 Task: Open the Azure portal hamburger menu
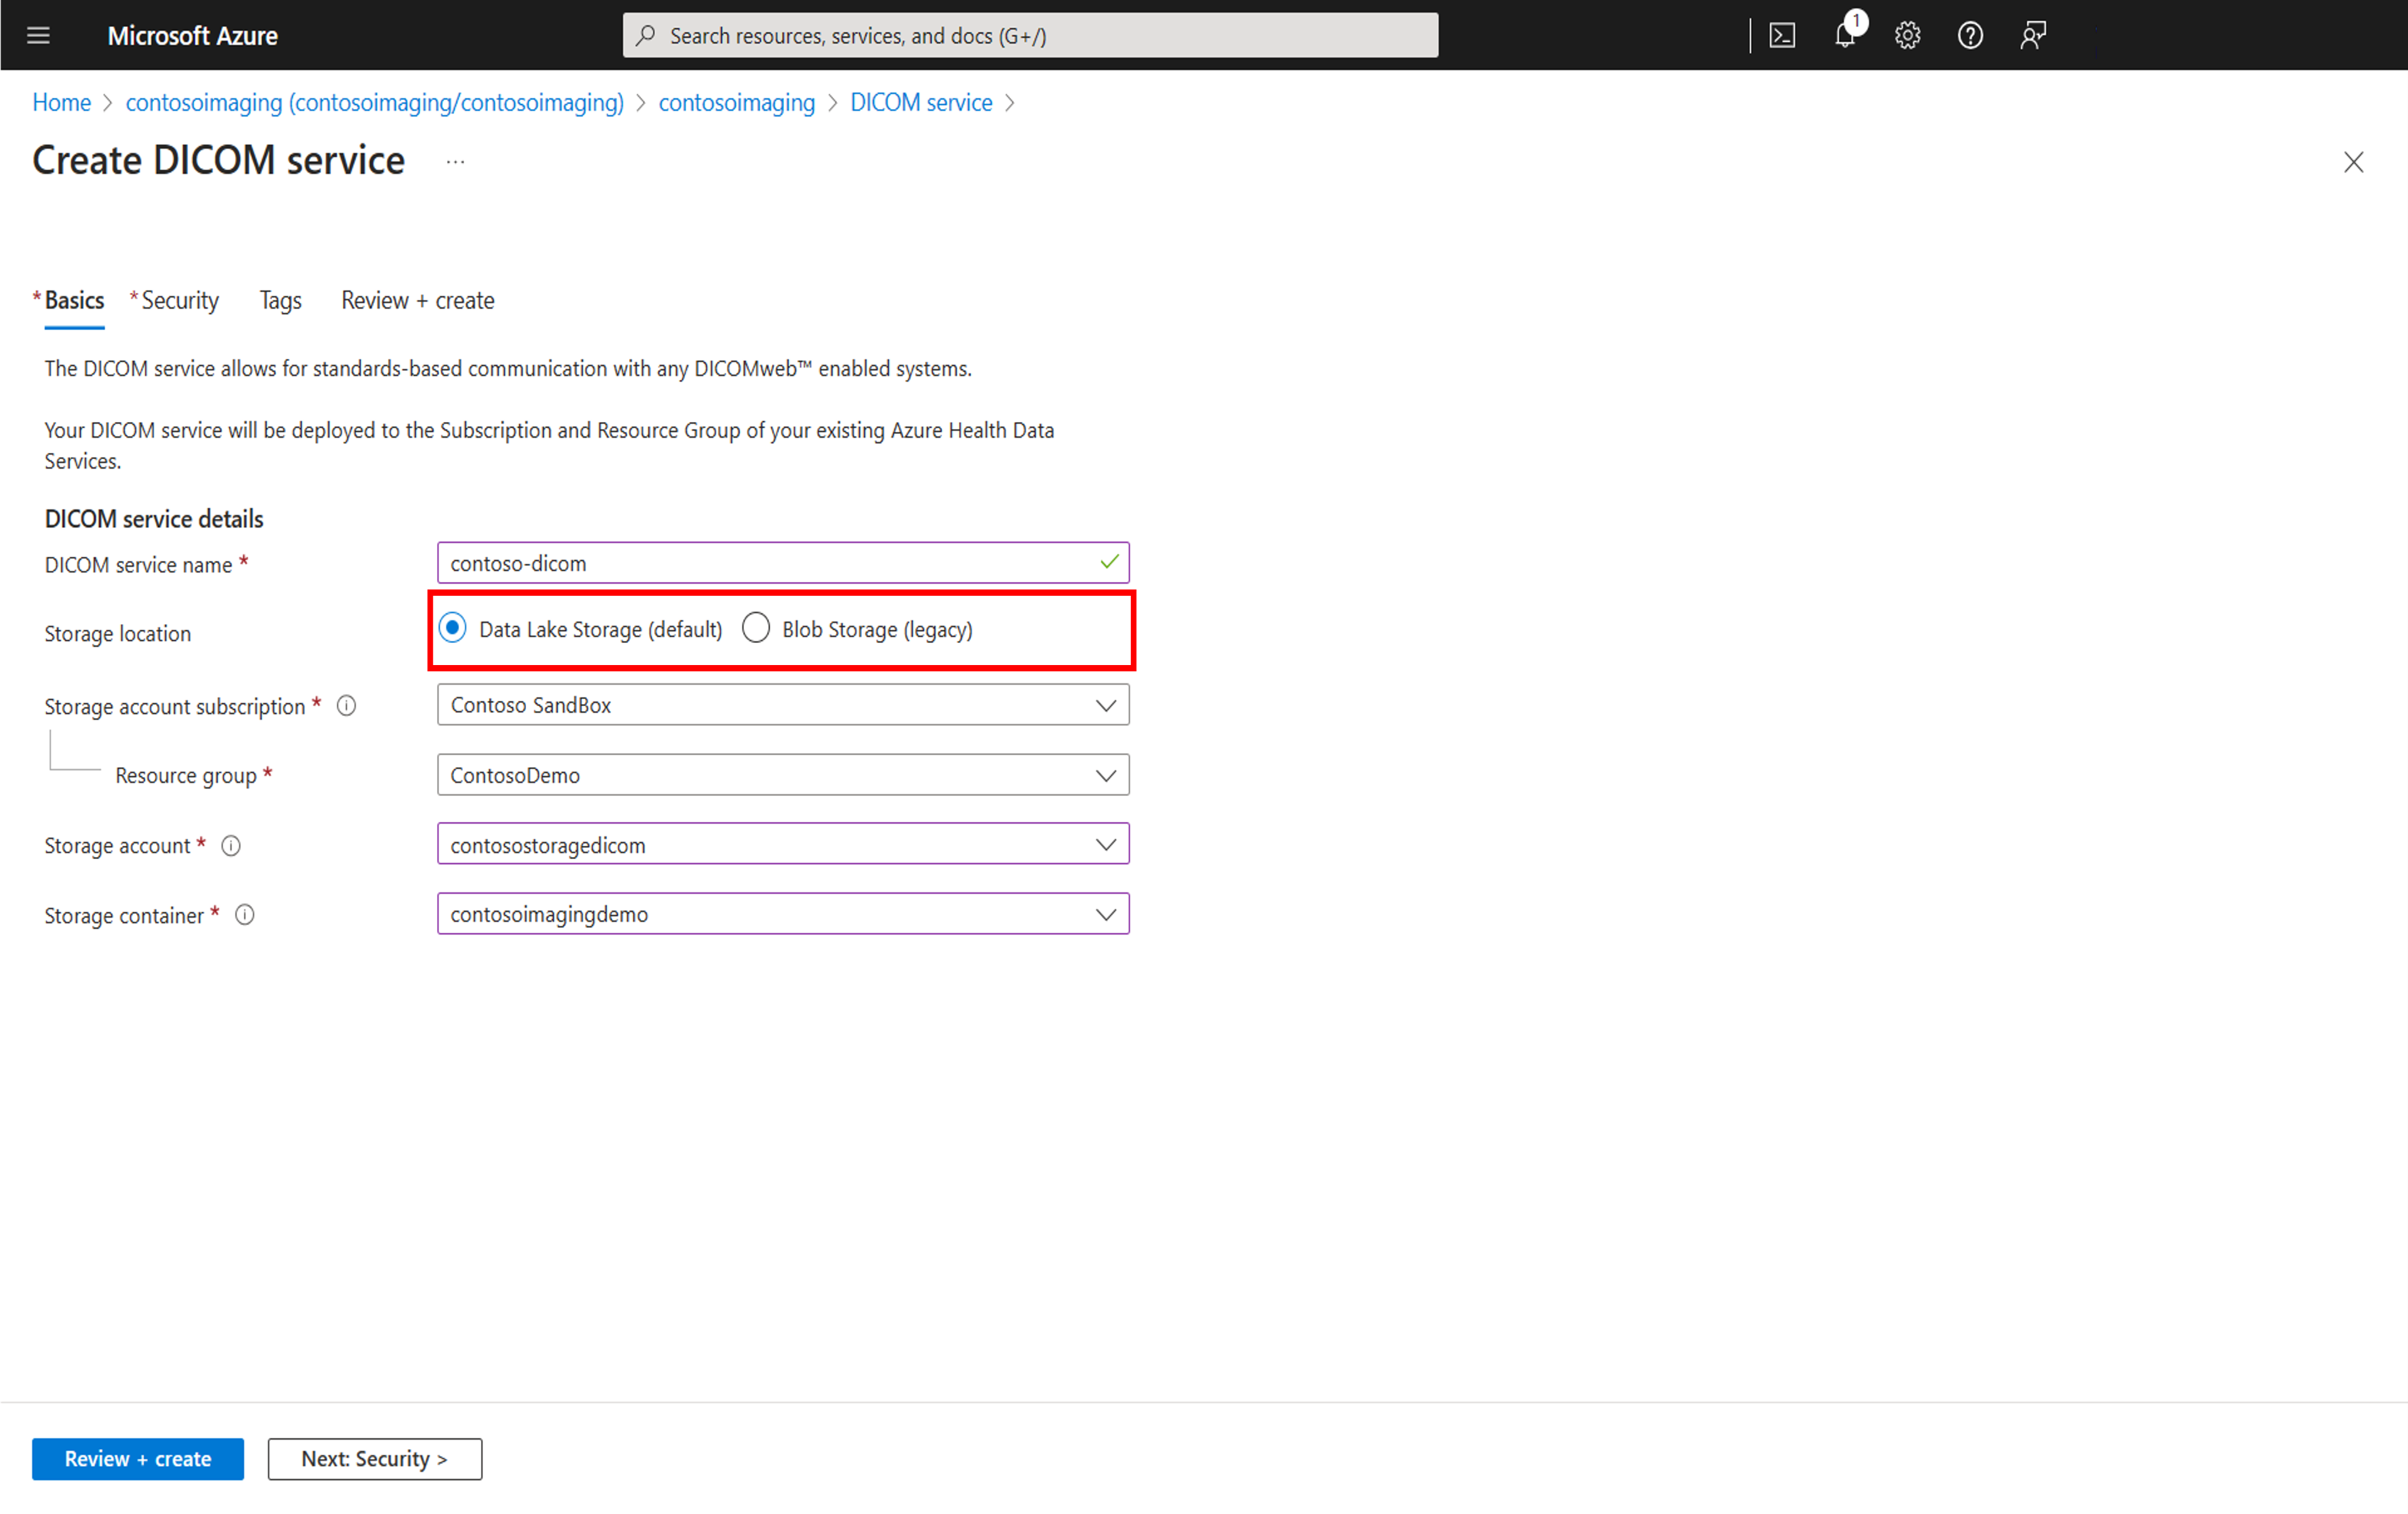pos(38,36)
